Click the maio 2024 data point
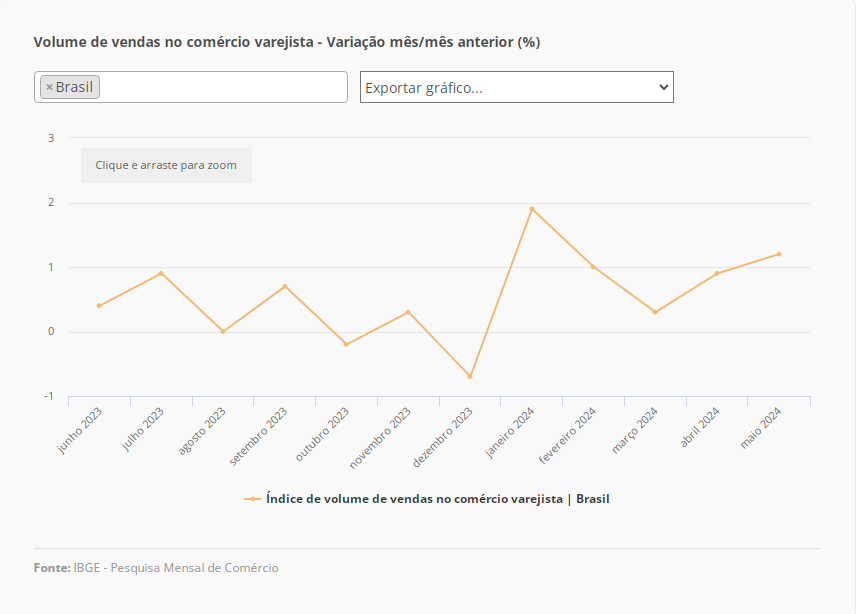This screenshot has height=614, width=856. pos(779,254)
